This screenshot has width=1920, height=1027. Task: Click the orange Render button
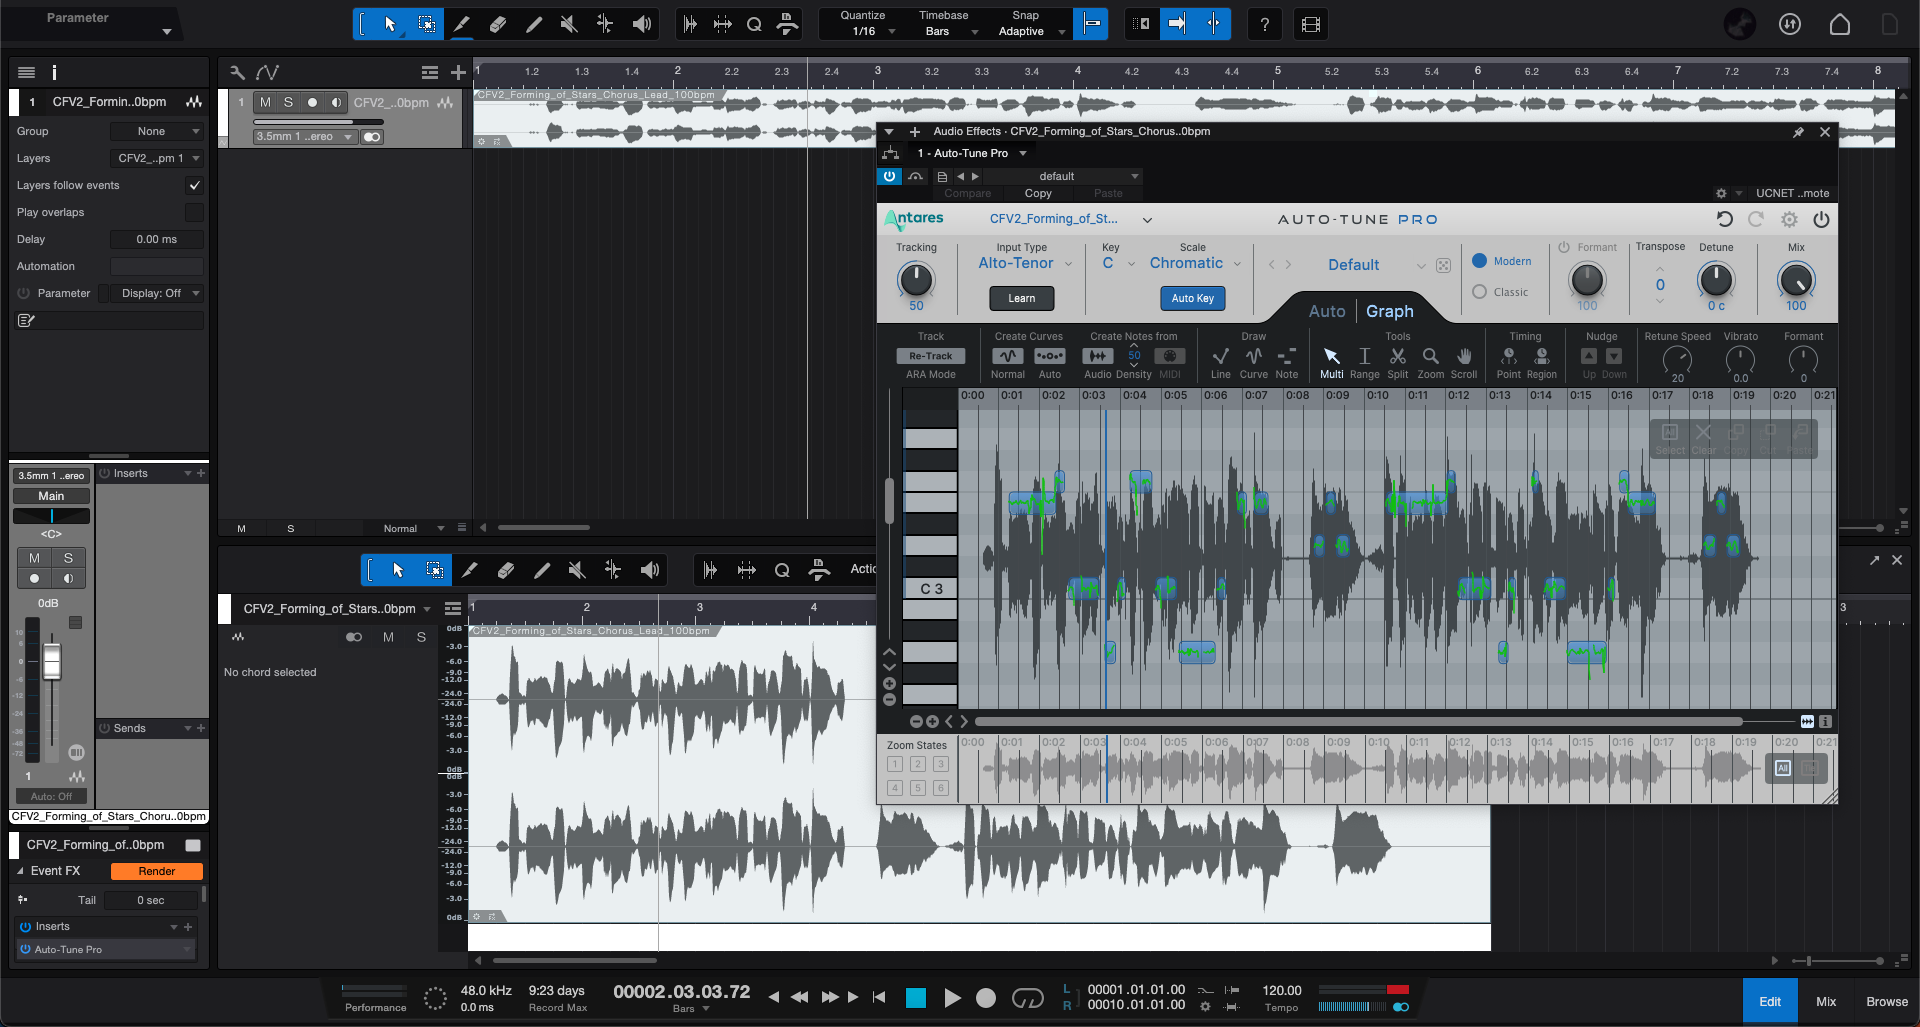point(157,871)
